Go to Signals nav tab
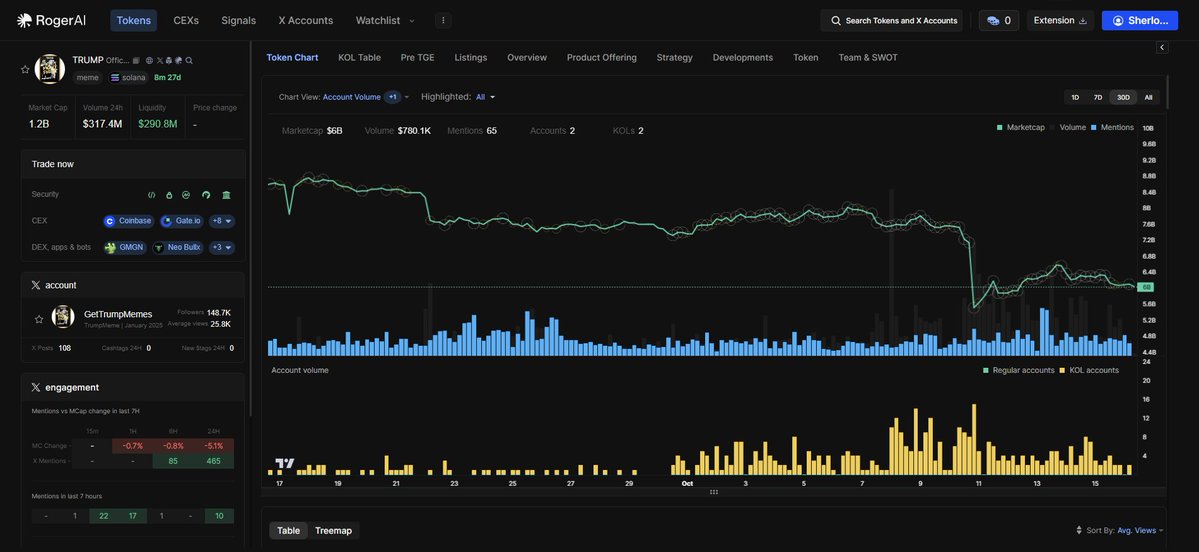Image resolution: width=1199 pixels, height=552 pixels. [x=239, y=21]
